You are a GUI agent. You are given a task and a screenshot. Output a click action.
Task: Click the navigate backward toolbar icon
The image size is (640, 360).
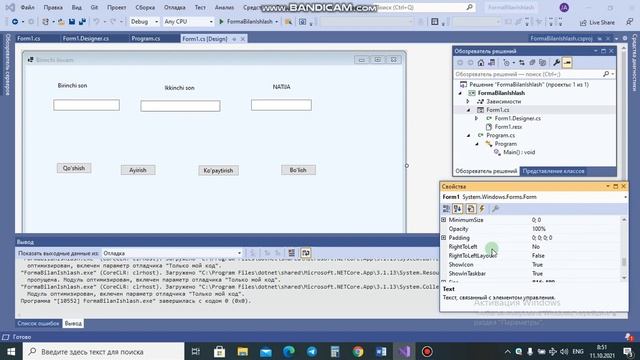(x=15, y=22)
